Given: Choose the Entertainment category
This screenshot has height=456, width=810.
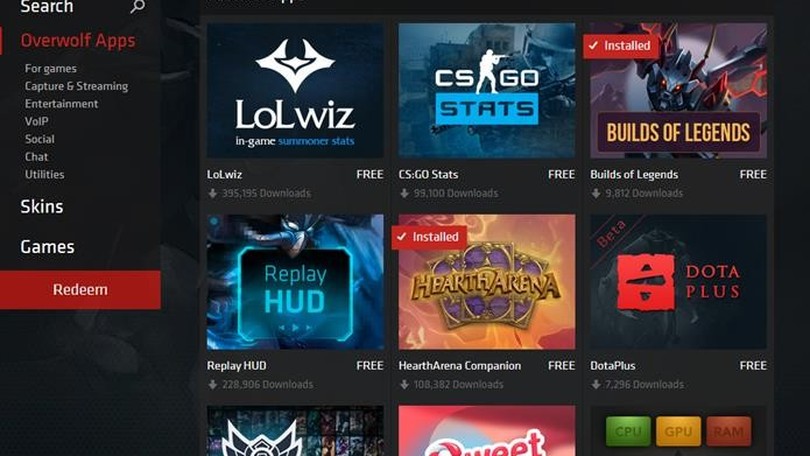Looking at the screenshot, I should (61, 104).
